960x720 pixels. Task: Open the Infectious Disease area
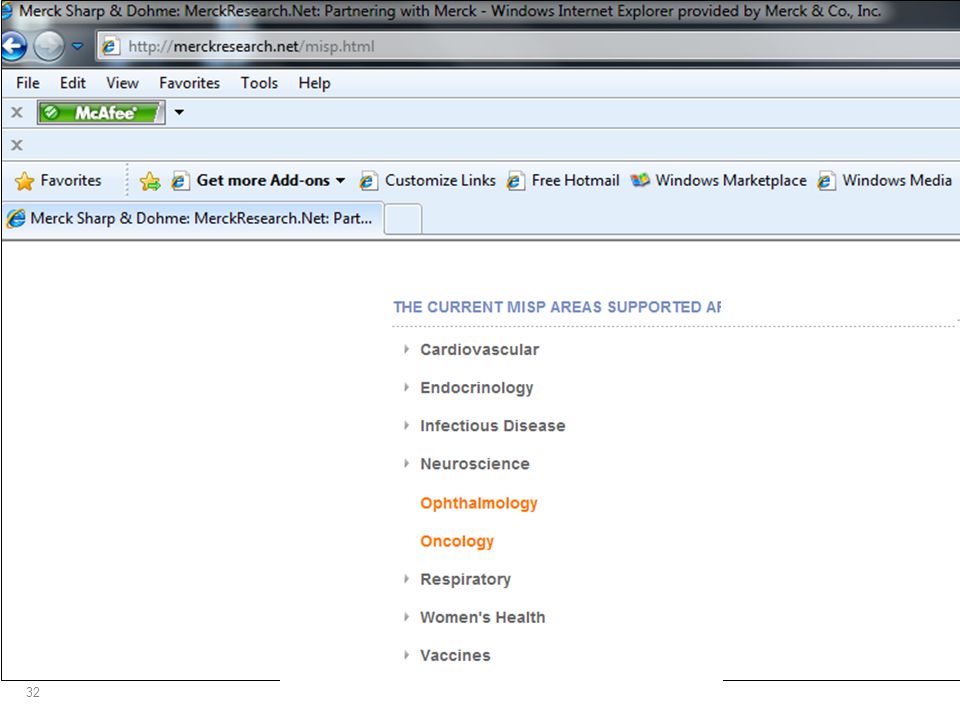pyautogui.click(x=492, y=426)
